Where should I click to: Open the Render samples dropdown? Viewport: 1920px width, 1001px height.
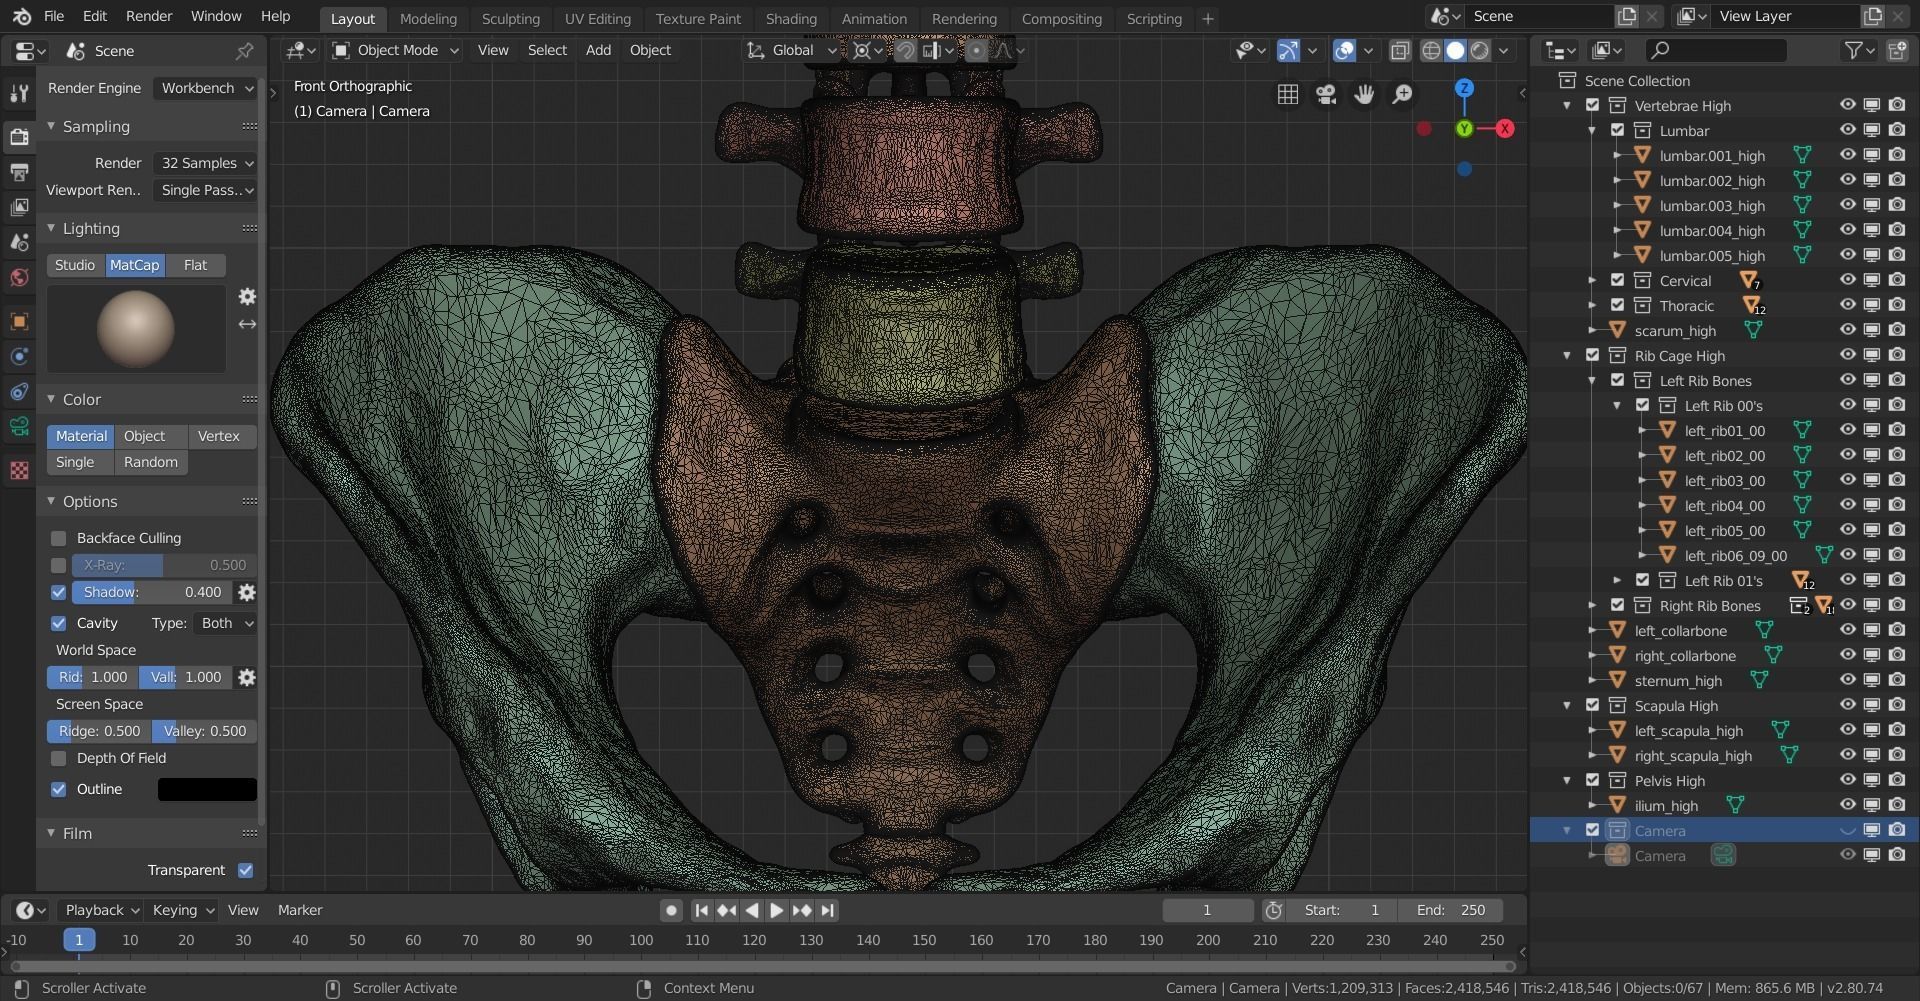[x=207, y=163]
